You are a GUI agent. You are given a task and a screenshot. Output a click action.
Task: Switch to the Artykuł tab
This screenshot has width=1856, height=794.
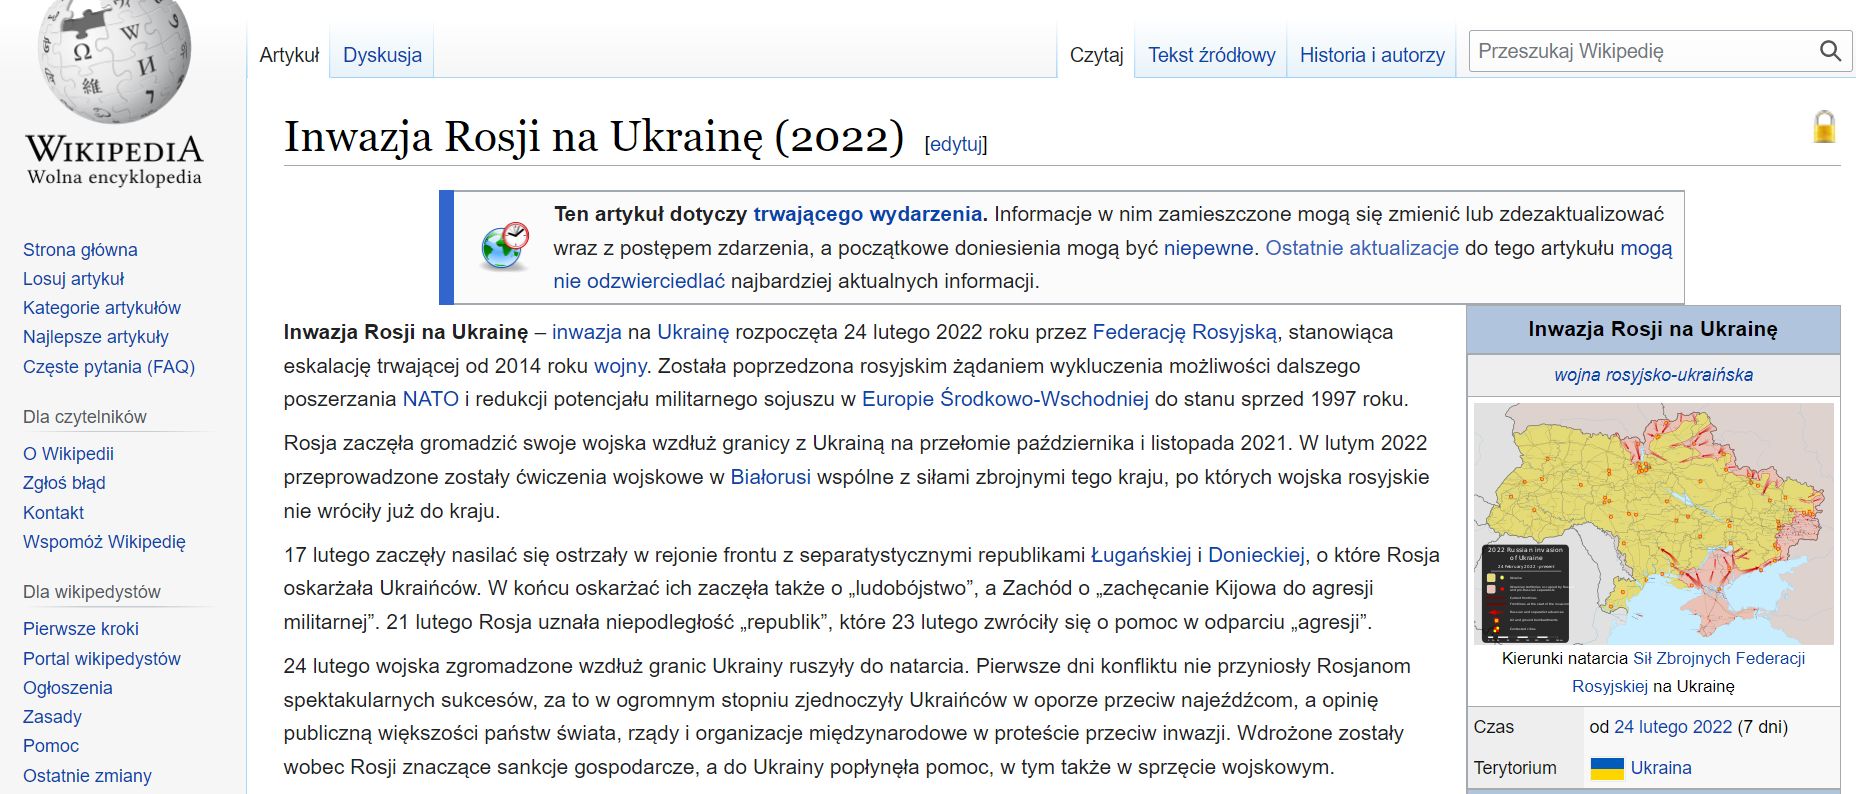(289, 55)
